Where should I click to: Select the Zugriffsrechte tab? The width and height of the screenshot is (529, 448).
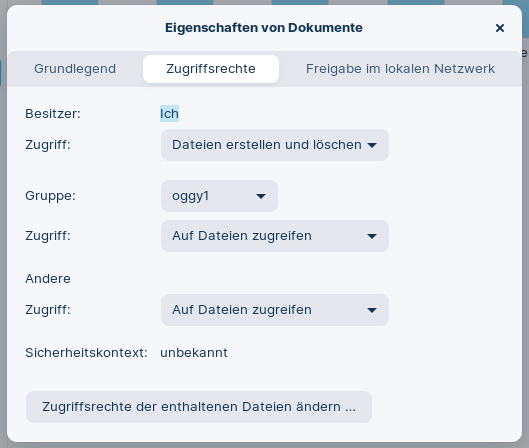click(211, 69)
